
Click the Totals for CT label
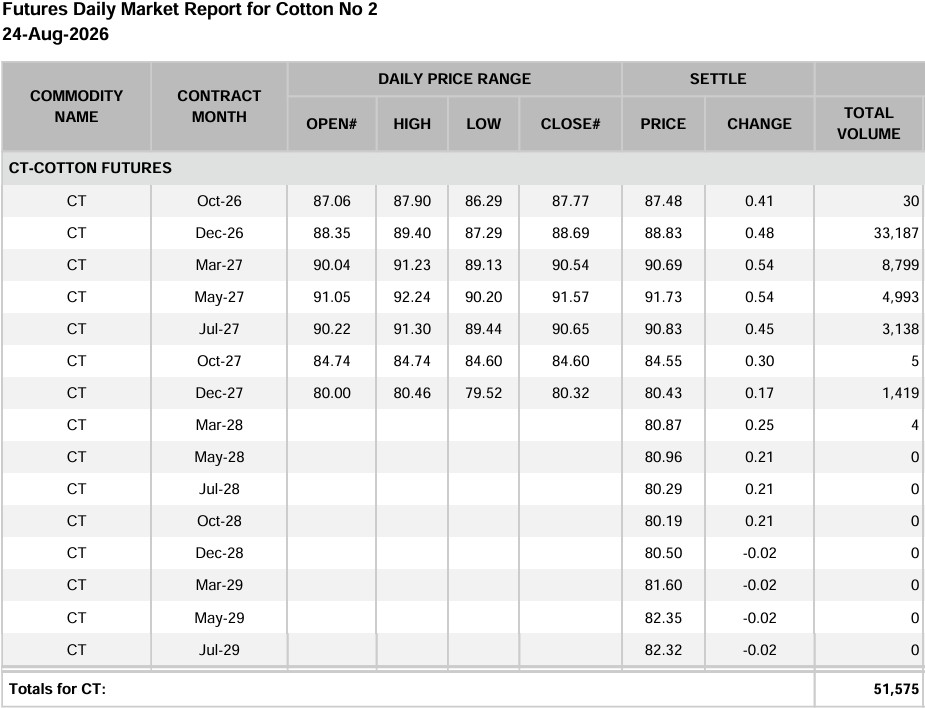coord(57,689)
